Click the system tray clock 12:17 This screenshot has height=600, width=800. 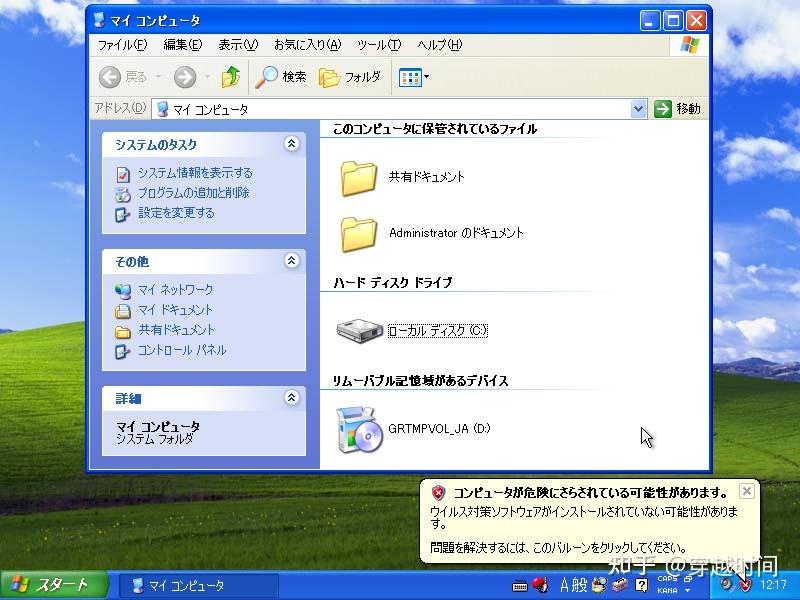coord(773,585)
